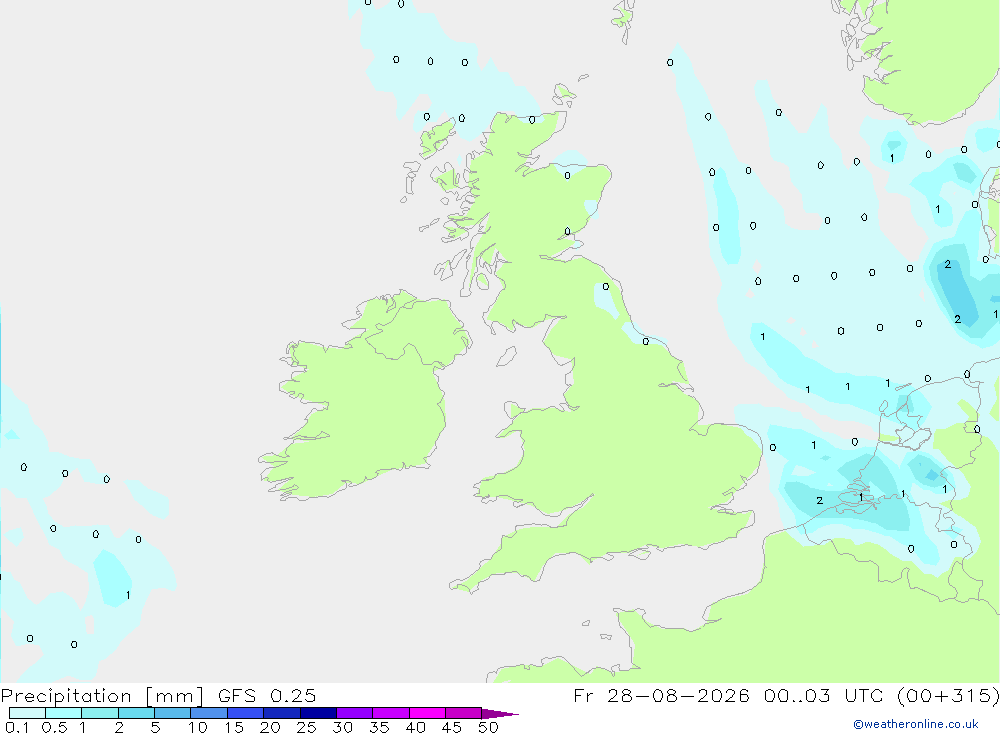Screen dimensions: 1000x733
Task: Click the 5–10 mm legend color swatch
Action: click(x=173, y=713)
